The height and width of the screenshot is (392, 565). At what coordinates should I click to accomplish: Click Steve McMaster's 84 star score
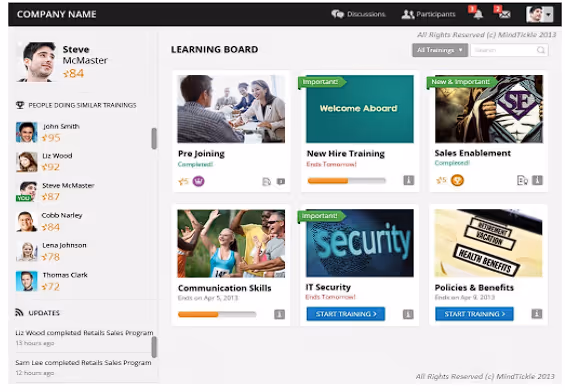pyautogui.click(x=74, y=74)
